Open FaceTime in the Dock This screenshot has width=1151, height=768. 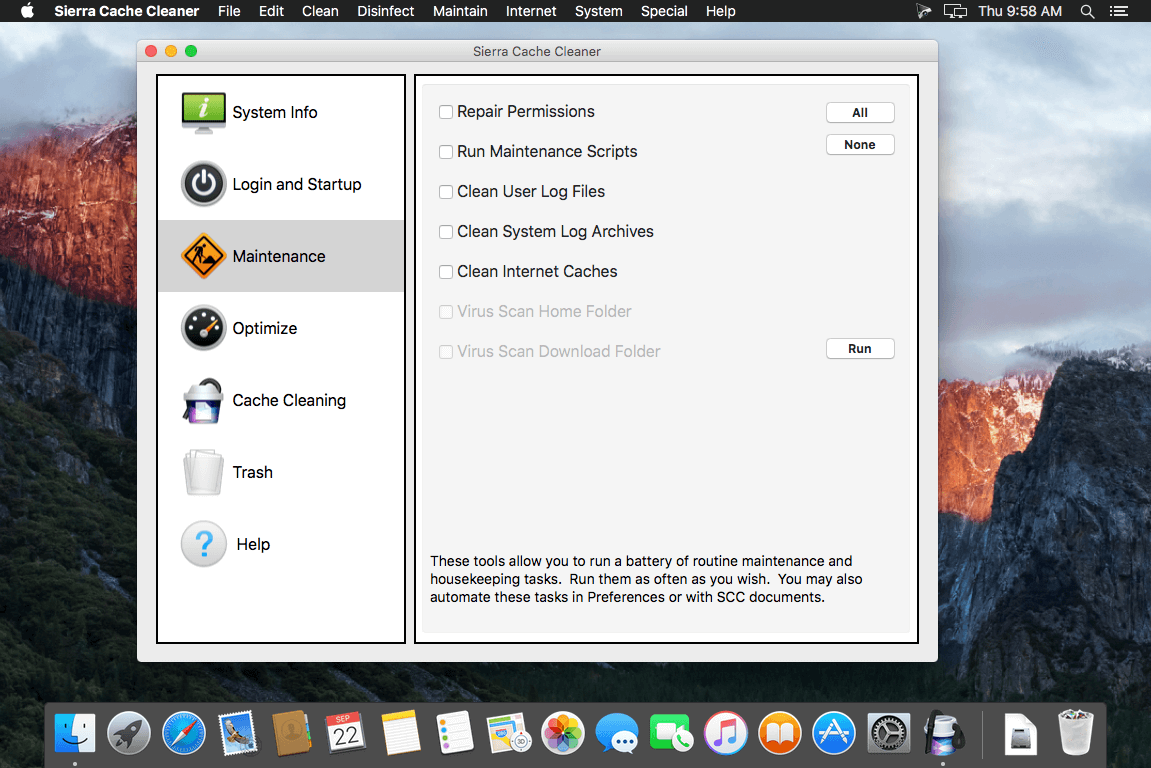click(x=671, y=733)
